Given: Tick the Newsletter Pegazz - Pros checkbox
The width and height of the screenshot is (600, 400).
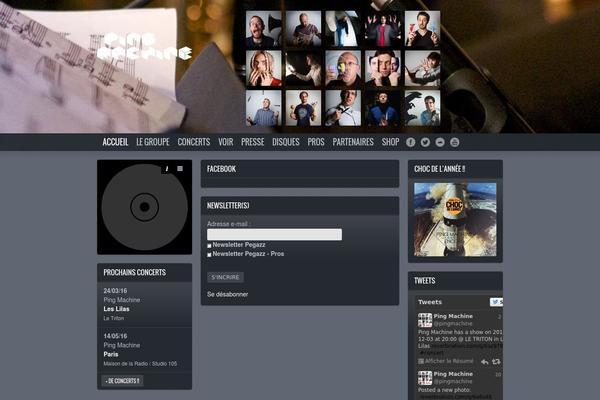Looking at the screenshot, I should [209, 255].
